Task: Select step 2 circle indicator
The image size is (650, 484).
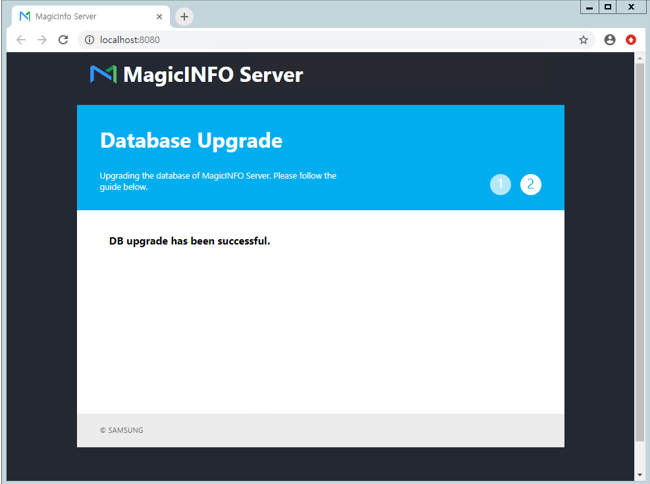Action: [530, 184]
